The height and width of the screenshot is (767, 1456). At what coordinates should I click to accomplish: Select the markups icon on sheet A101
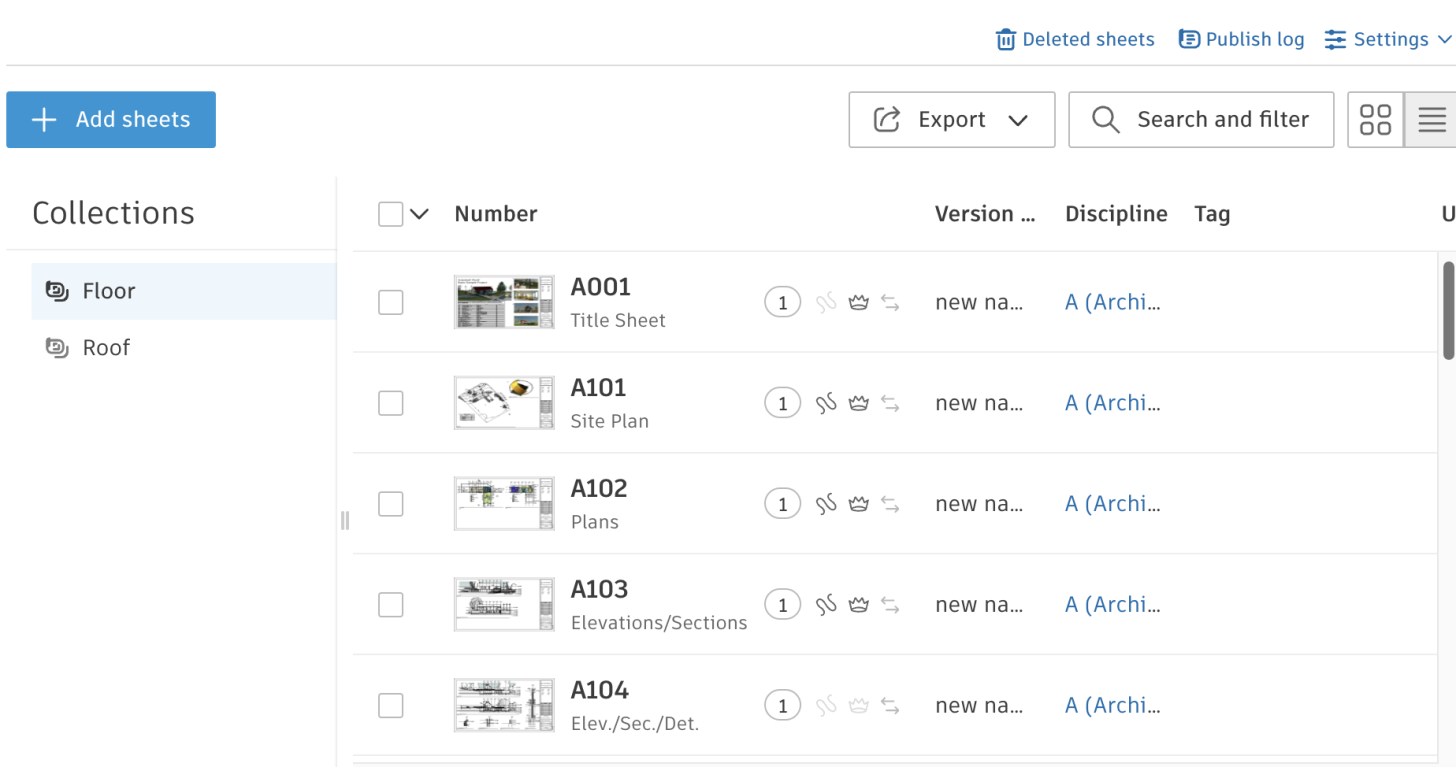coord(825,402)
